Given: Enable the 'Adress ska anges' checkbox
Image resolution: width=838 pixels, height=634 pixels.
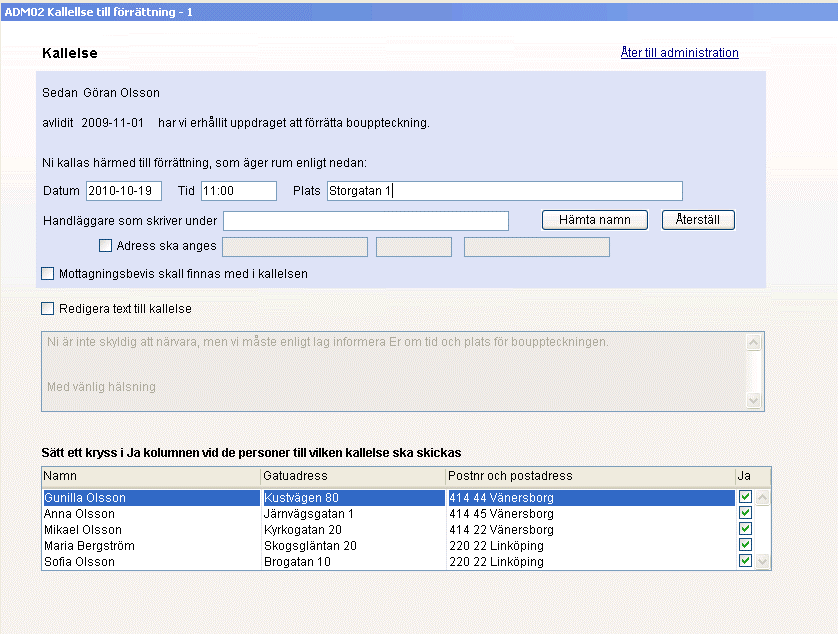Looking at the screenshot, I should point(106,246).
